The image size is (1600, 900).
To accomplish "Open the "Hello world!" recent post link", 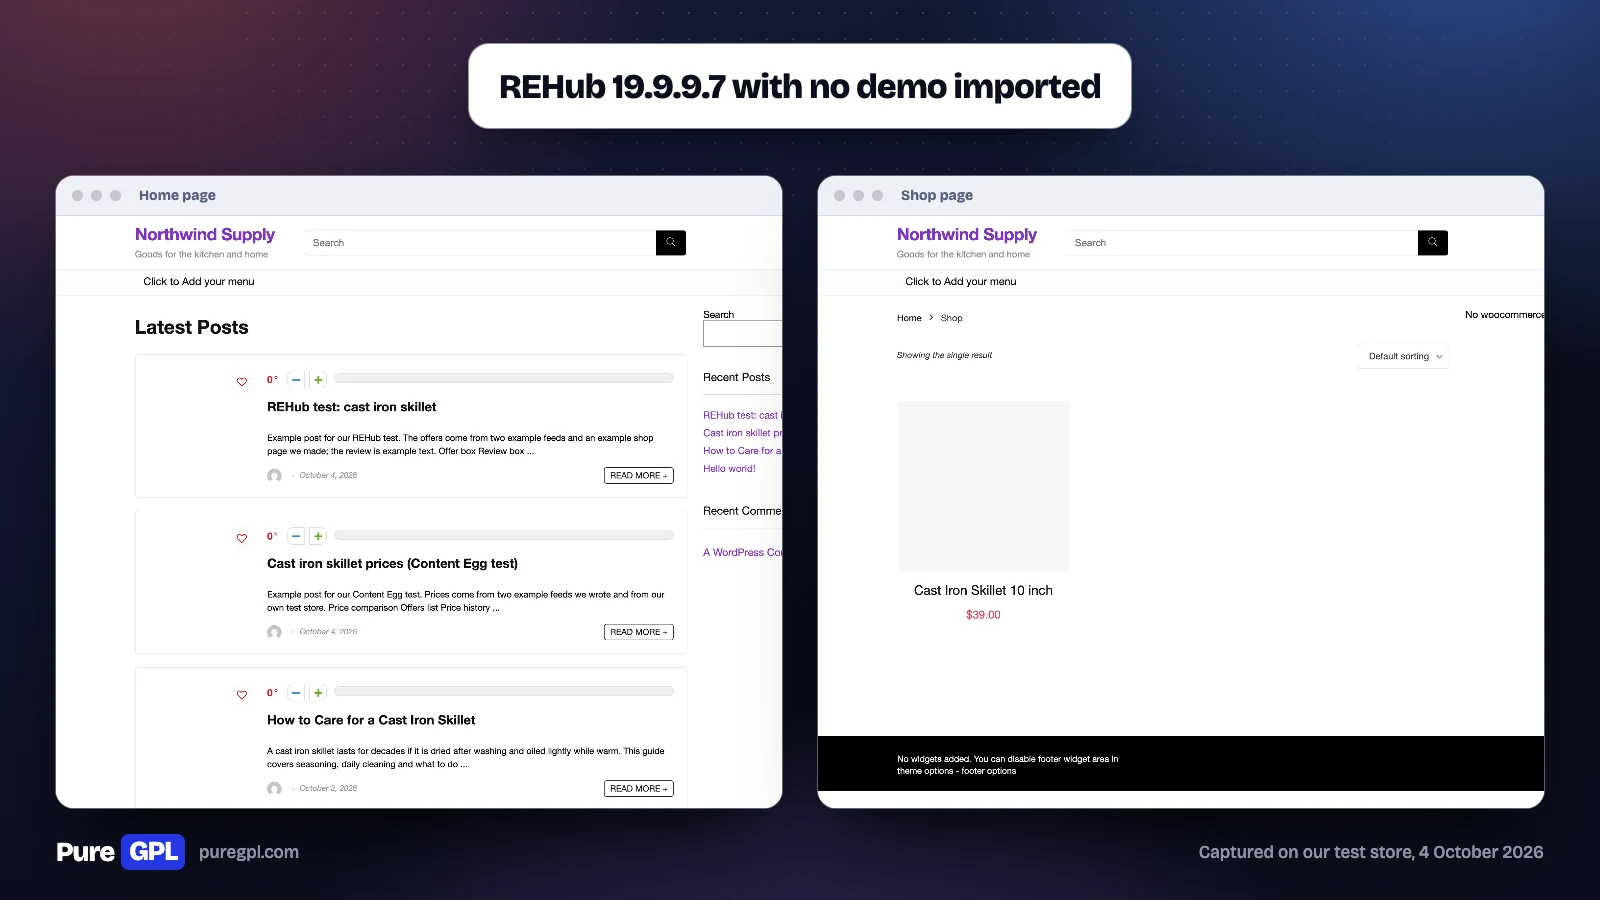I will coord(729,469).
